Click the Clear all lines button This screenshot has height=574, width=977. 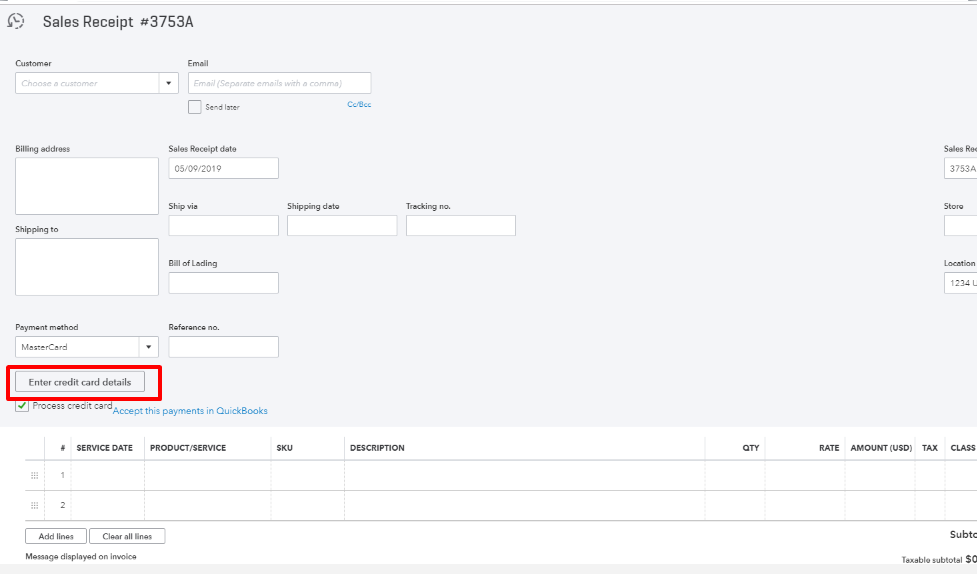(127, 536)
